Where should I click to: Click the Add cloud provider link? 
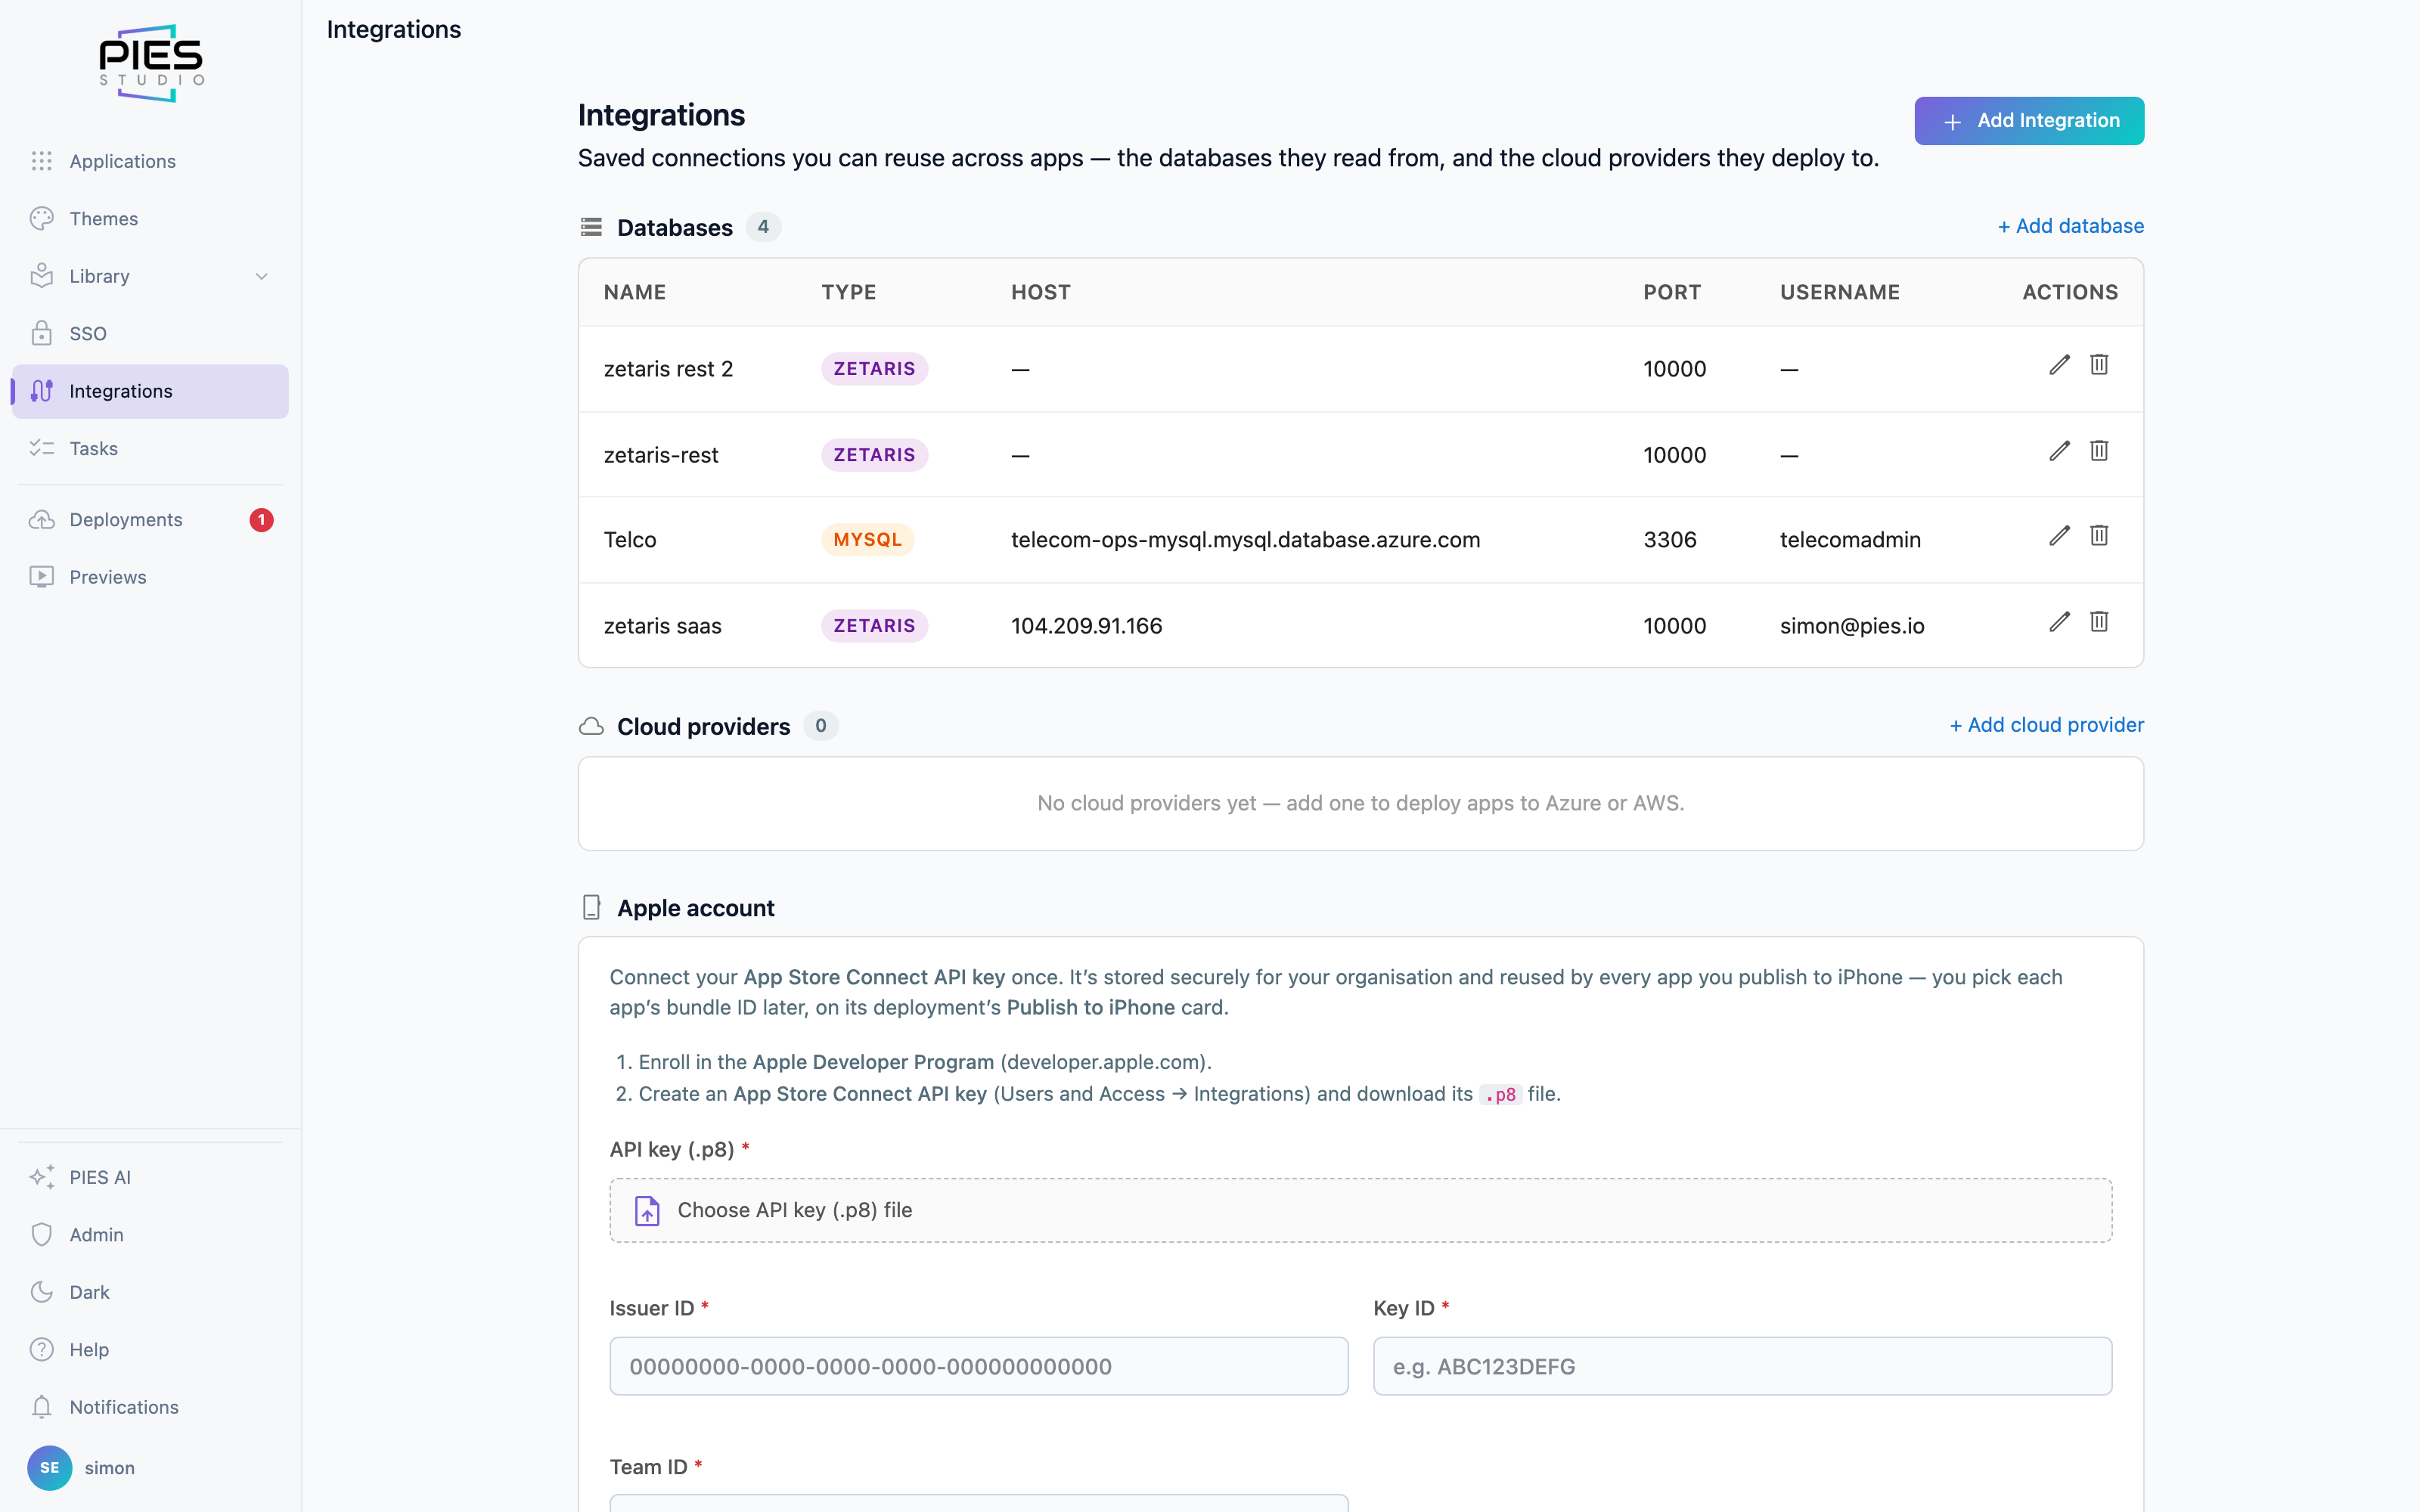pos(2046,725)
